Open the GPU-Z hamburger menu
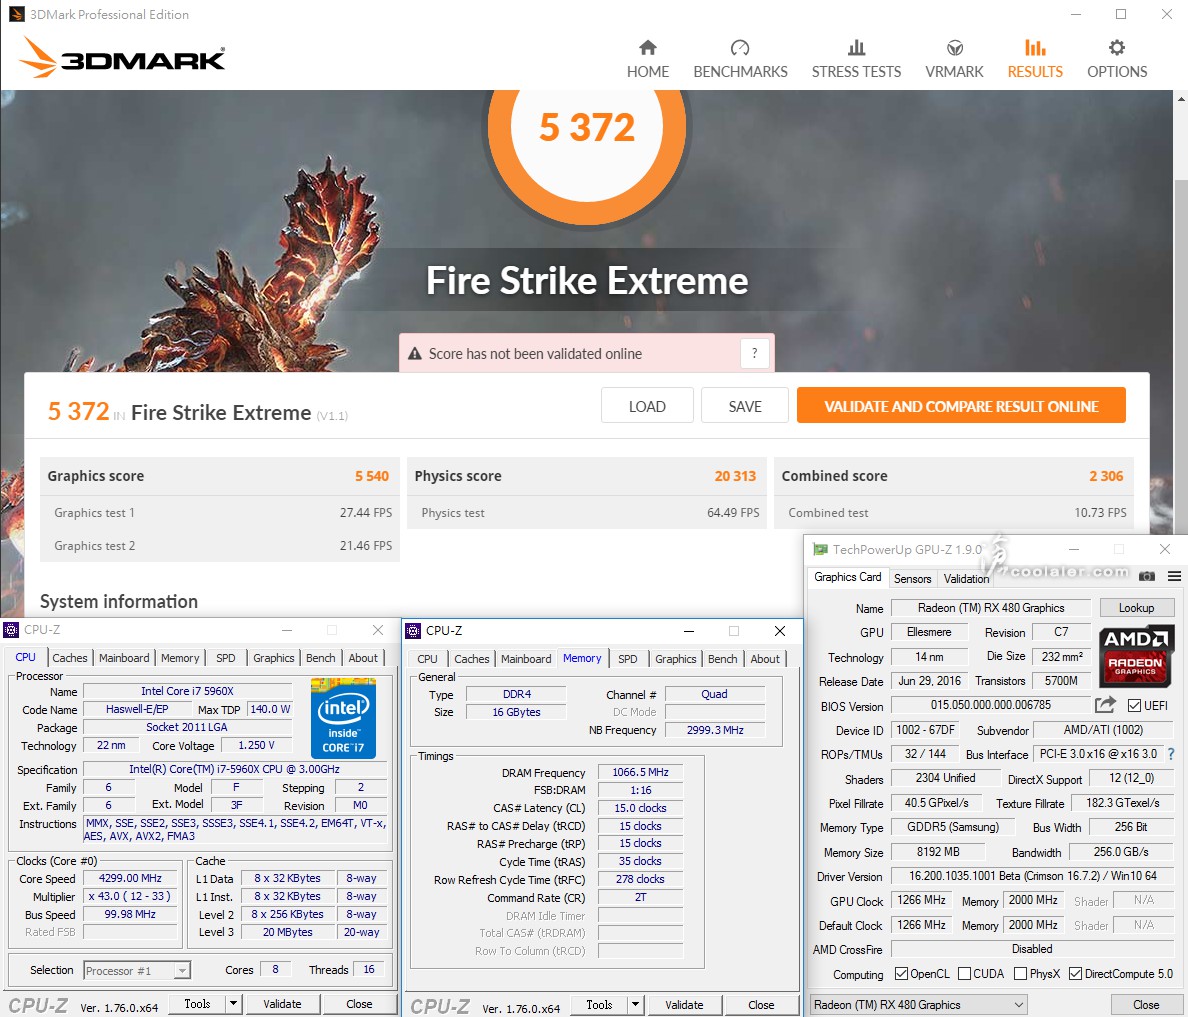 click(x=1174, y=577)
